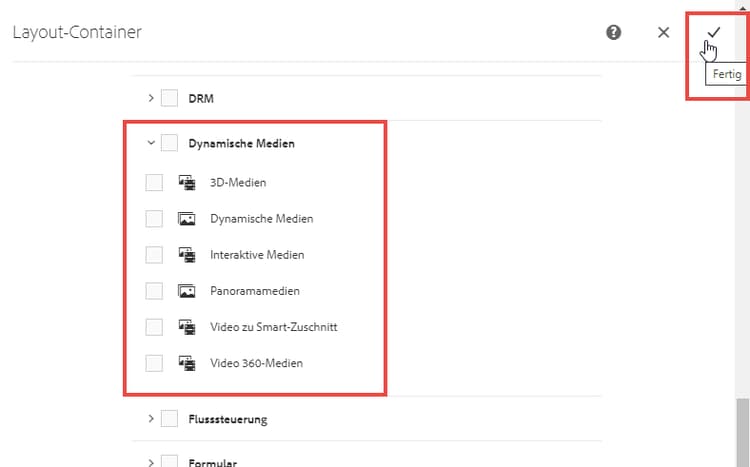Select the Video 360-Medien item label
Image resolution: width=750 pixels, height=467 pixels.
click(256, 363)
